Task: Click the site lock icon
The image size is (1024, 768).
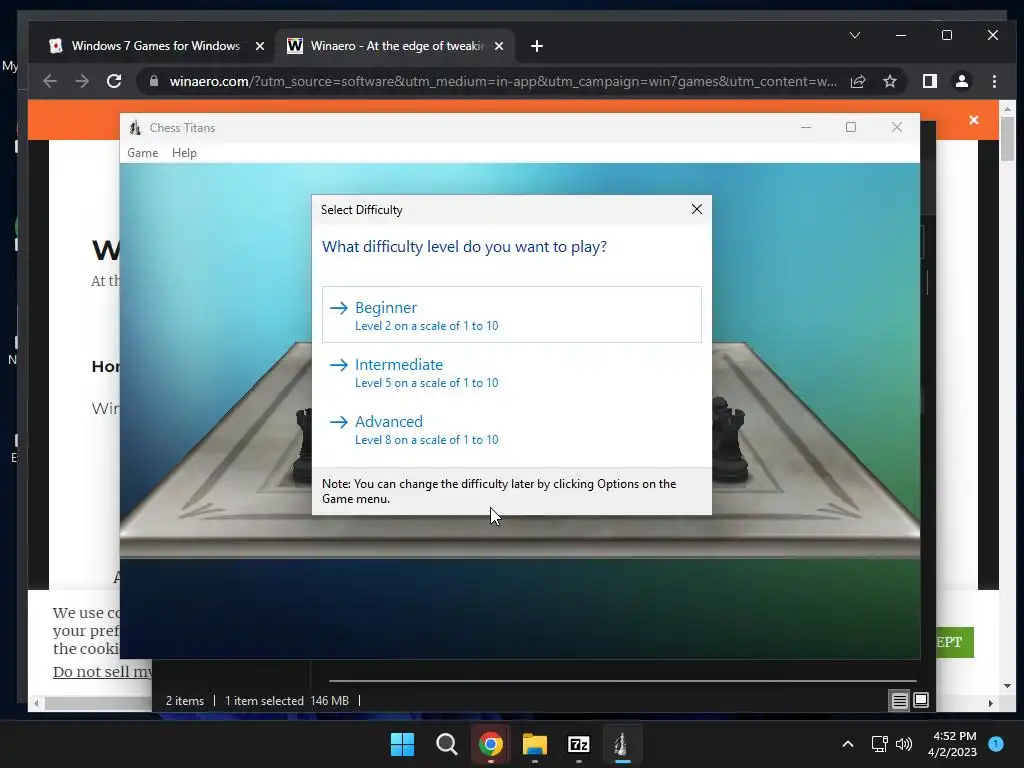Action: pyautogui.click(x=154, y=81)
